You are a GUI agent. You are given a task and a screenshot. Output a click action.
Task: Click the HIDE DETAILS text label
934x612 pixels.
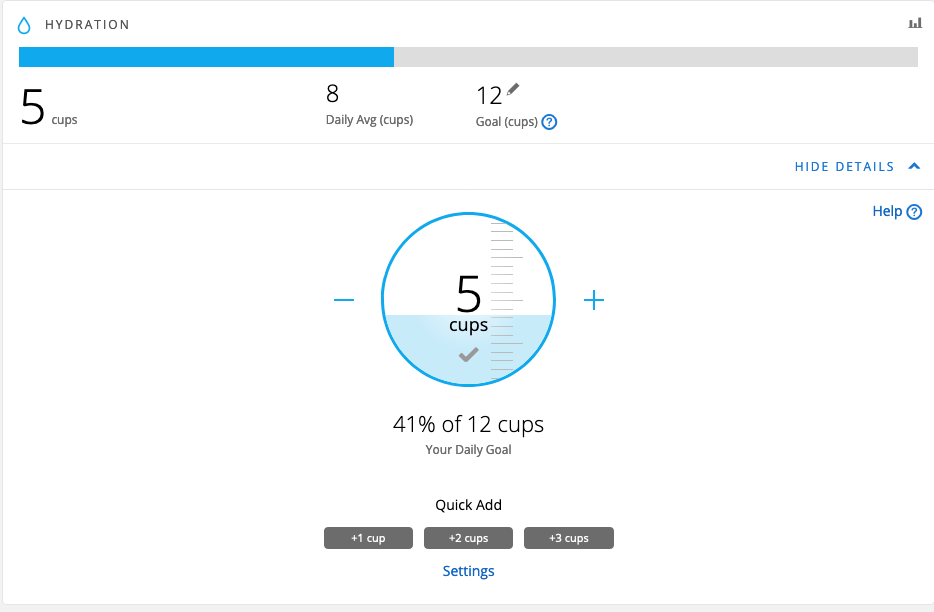point(844,167)
